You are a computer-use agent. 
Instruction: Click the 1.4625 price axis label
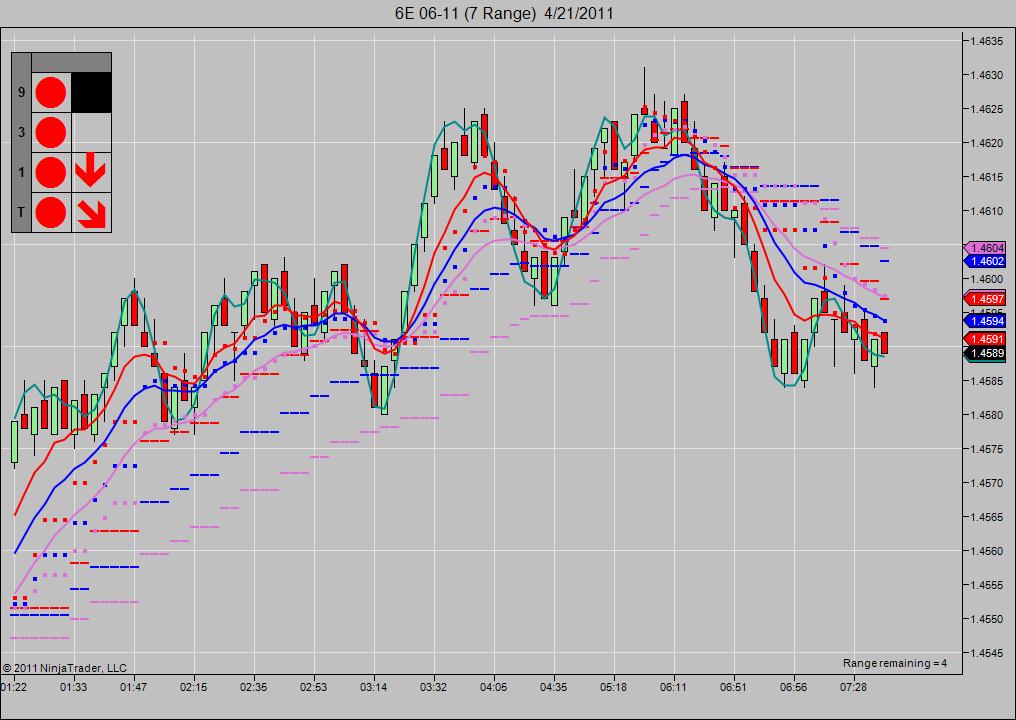[987, 109]
